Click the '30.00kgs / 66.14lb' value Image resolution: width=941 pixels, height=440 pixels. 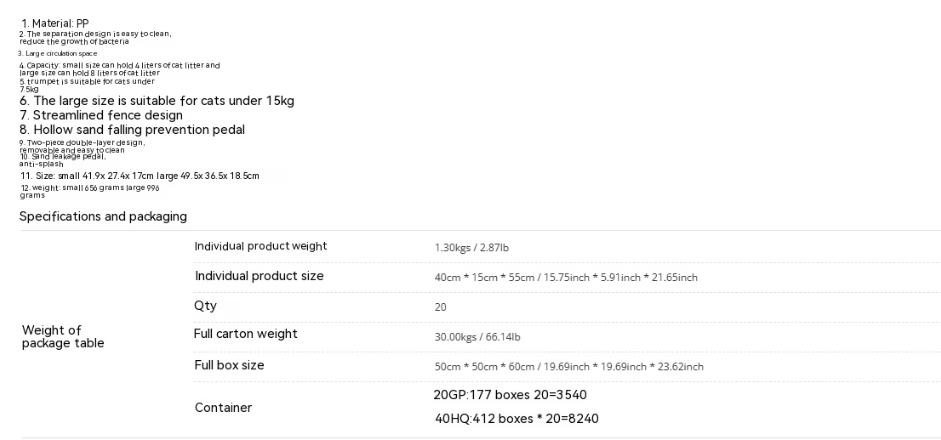(478, 337)
